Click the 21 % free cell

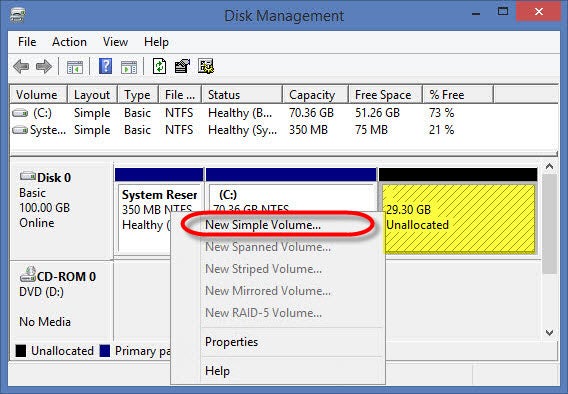(441, 130)
